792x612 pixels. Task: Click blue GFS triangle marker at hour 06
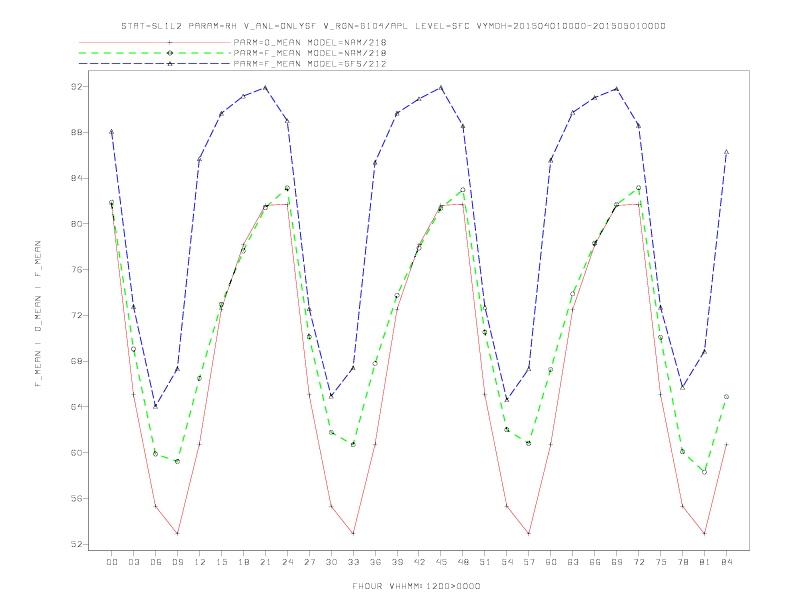tap(156, 406)
